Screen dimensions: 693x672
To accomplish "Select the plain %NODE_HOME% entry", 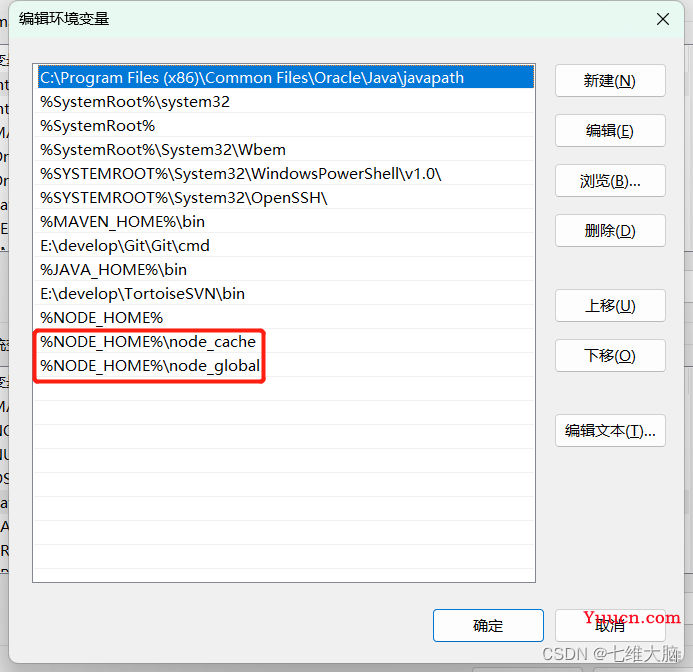I will (284, 317).
